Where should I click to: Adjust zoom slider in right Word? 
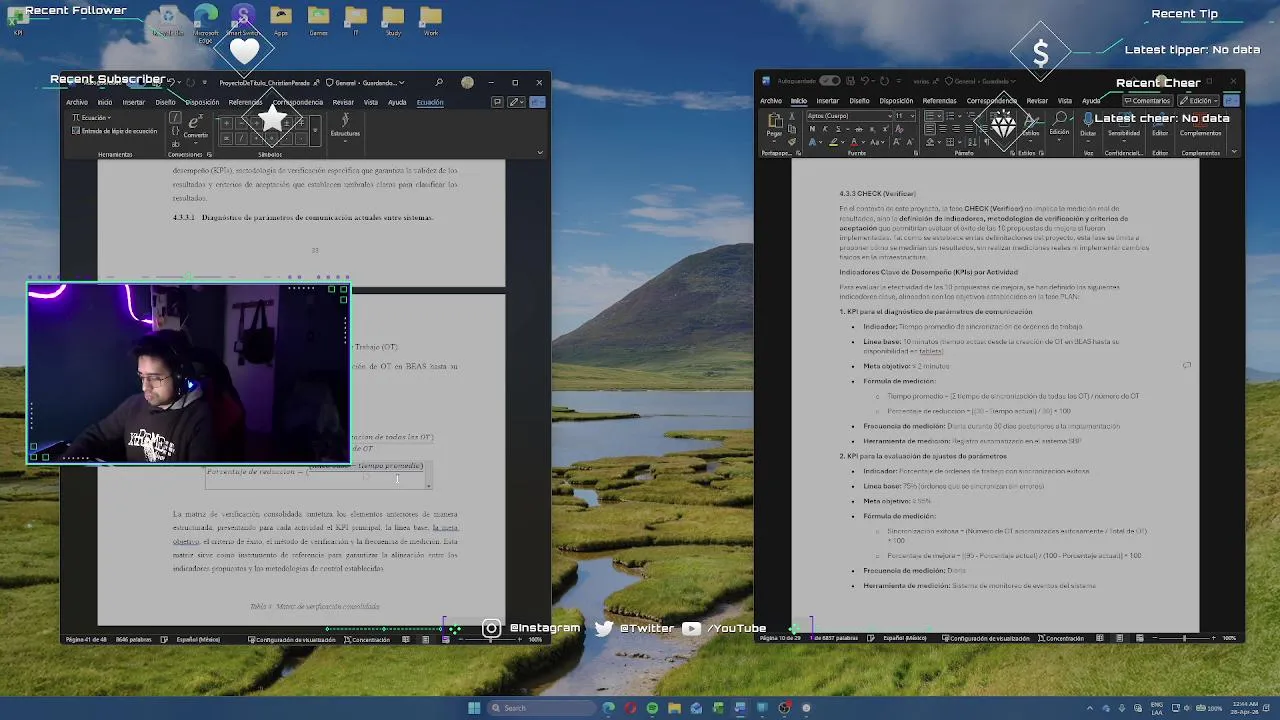(1184, 638)
